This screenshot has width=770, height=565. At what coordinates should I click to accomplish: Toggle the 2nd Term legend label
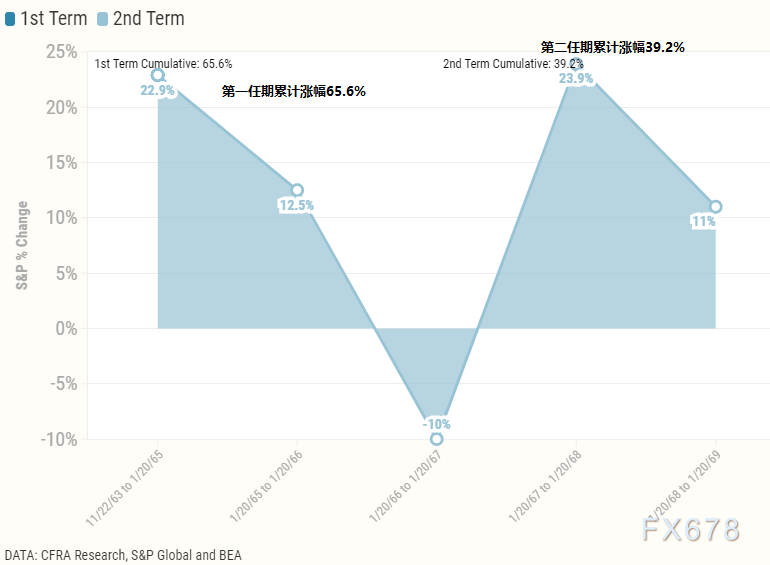(x=148, y=19)
